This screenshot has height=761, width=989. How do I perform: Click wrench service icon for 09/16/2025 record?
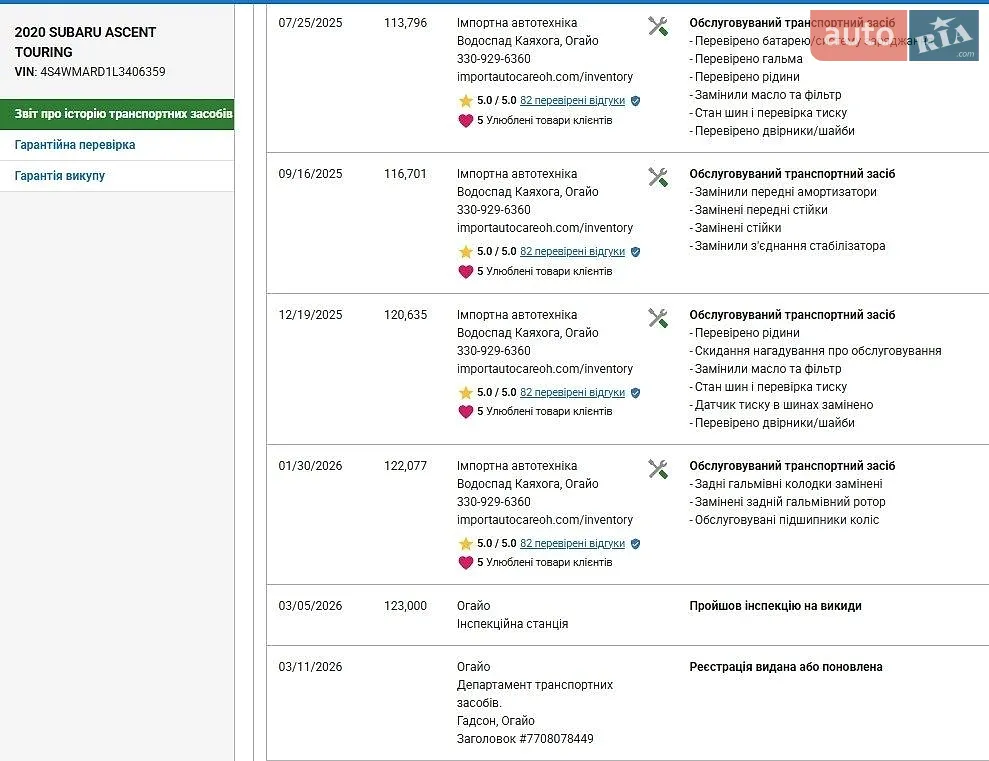(x=658, y=177)
